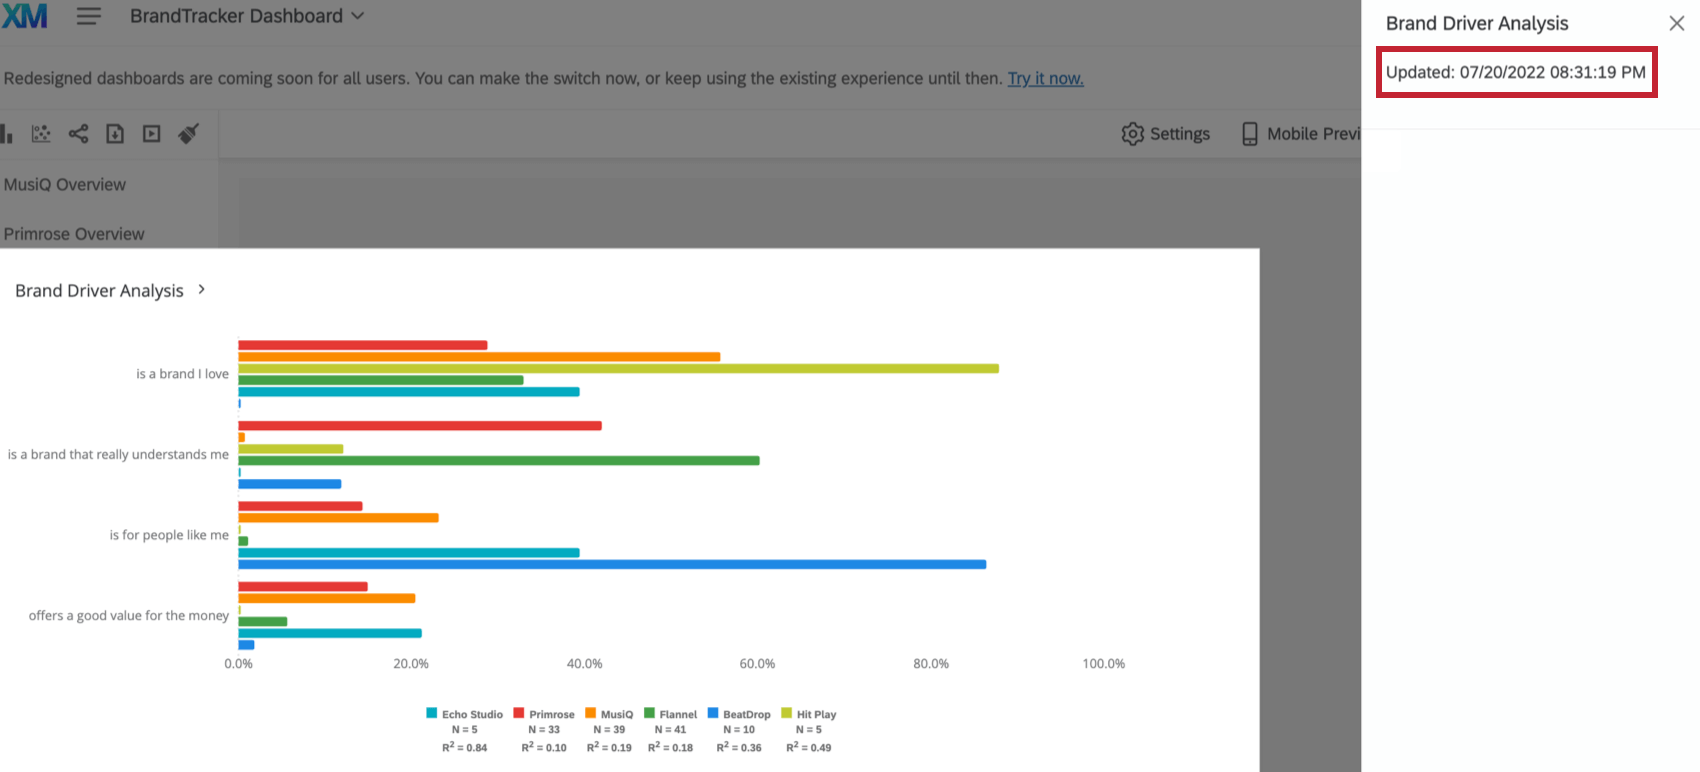Click the Updated timestamp text
The width and height of the screenshot is (1700, 772).
pos(1516,71)
